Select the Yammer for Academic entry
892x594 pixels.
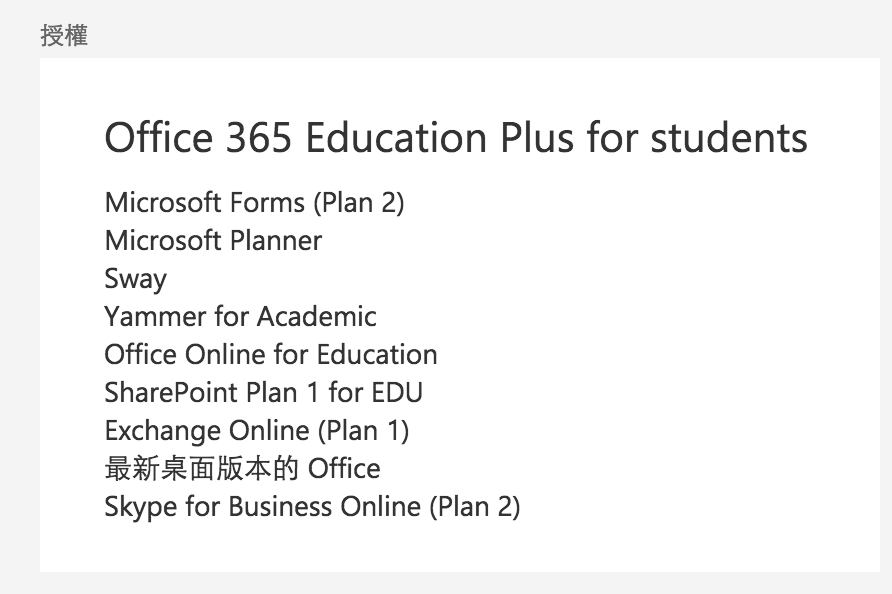(x=240, y=317)
